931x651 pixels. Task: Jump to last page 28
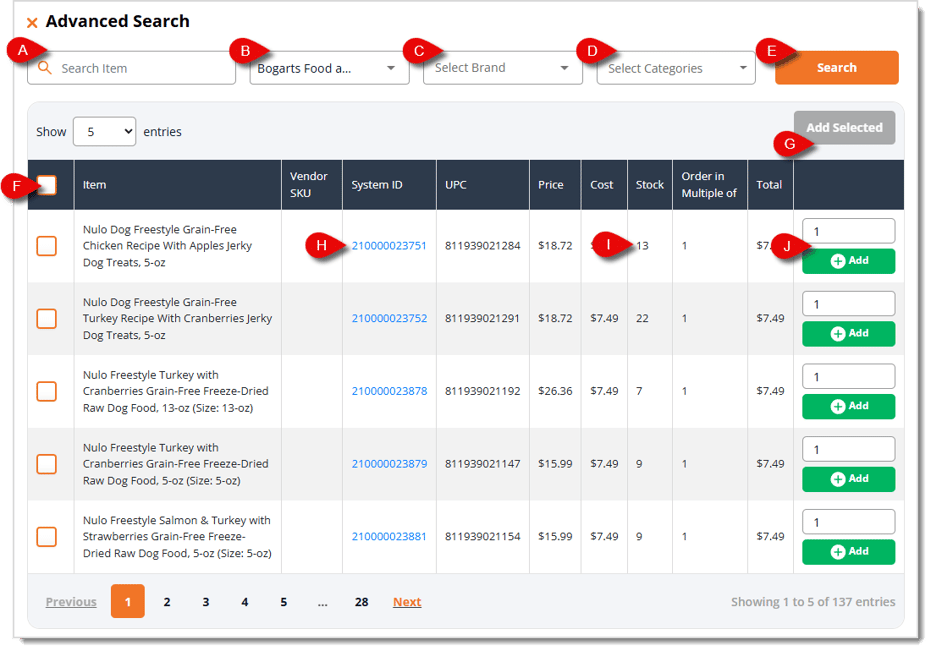pos(362,602)
